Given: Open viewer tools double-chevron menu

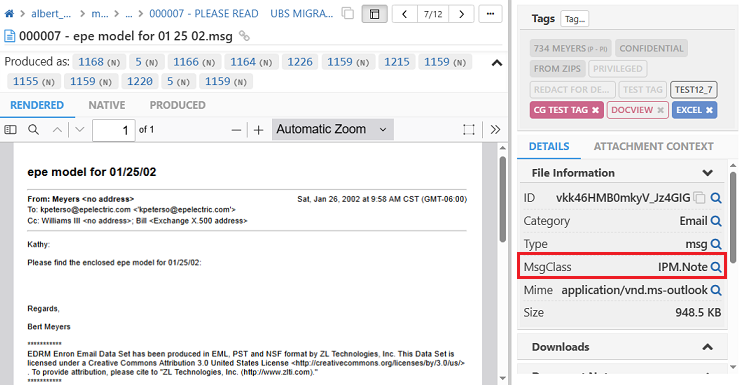Looking at the screenshot, I should pos(495,130).
